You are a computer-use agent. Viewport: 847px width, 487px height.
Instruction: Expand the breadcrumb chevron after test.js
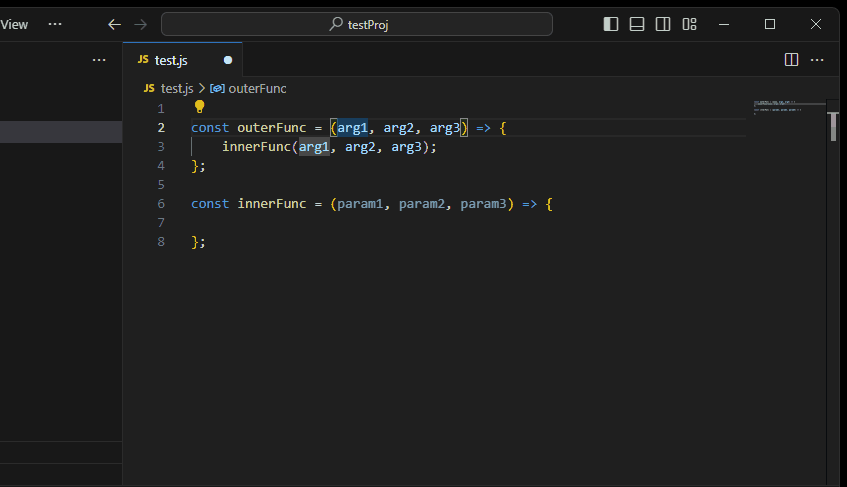coord(202,89)
